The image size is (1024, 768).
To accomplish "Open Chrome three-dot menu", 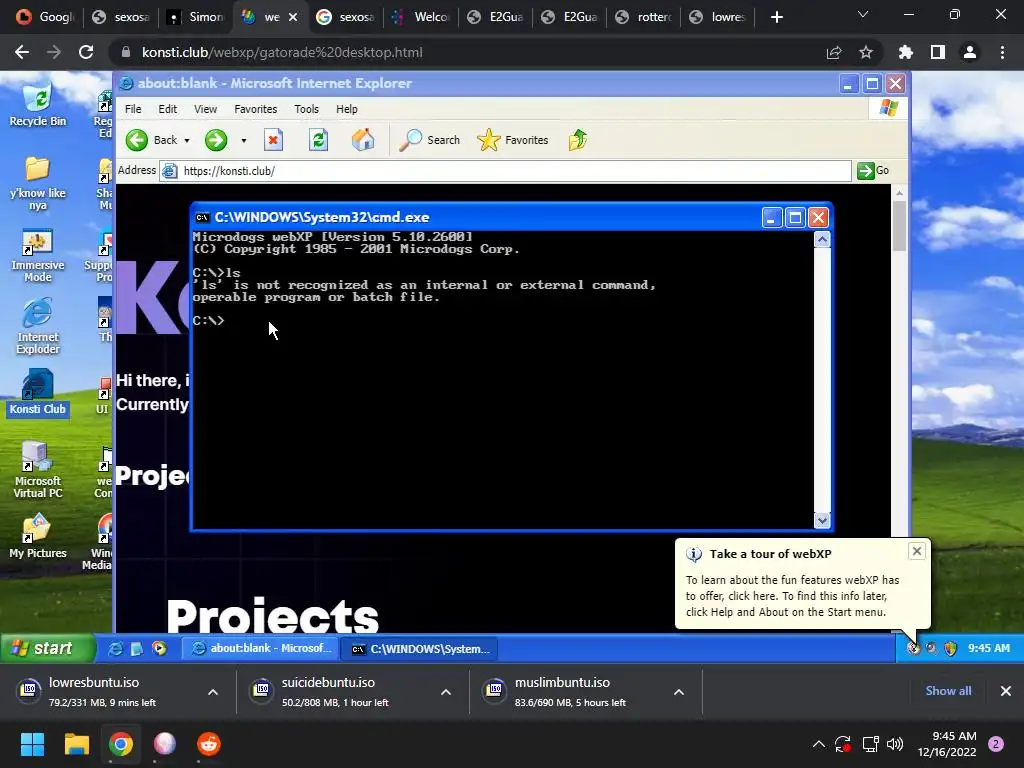I will click(x=1002, y=52).
